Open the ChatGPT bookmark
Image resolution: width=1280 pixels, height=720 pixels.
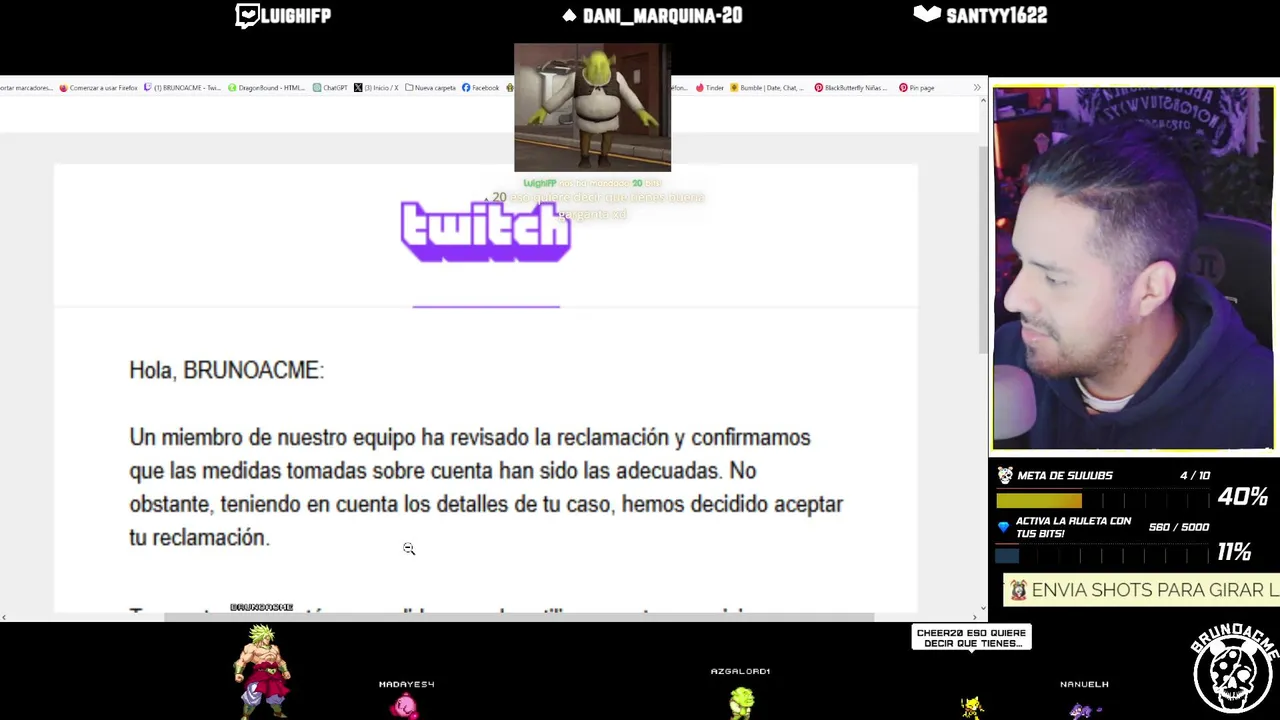(330, 88)
